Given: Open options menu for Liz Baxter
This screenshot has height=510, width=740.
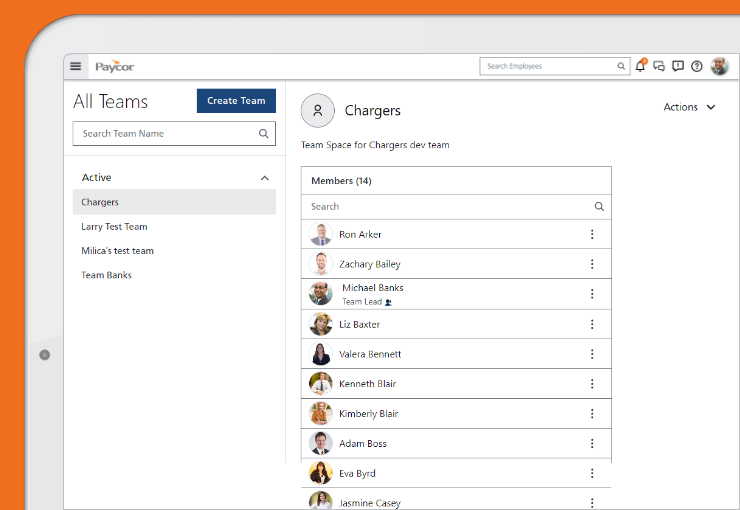Looking at the screenshot, I should click(x=592, y=324).
